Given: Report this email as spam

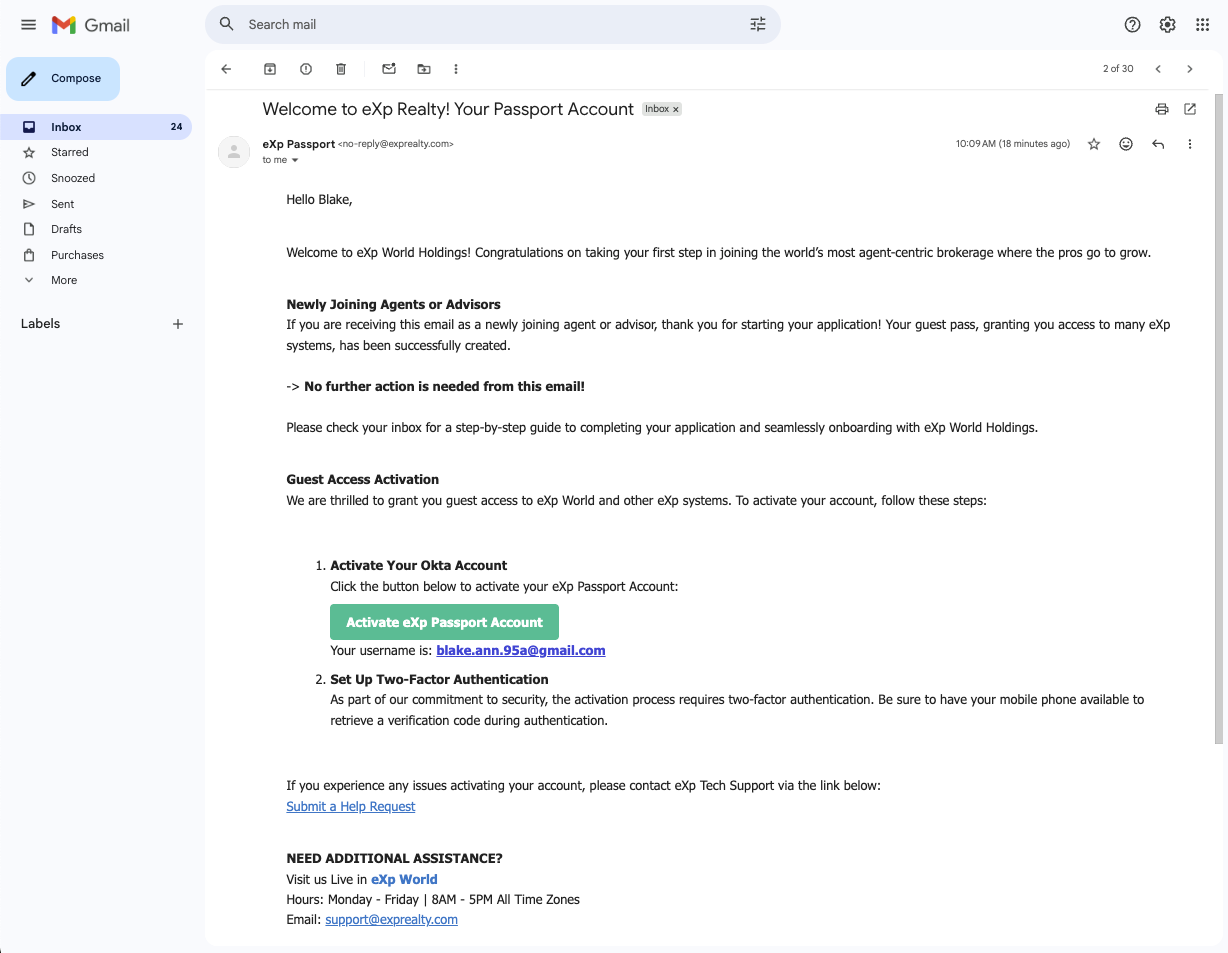Looking at the screenshot, I should pos(306,69).
